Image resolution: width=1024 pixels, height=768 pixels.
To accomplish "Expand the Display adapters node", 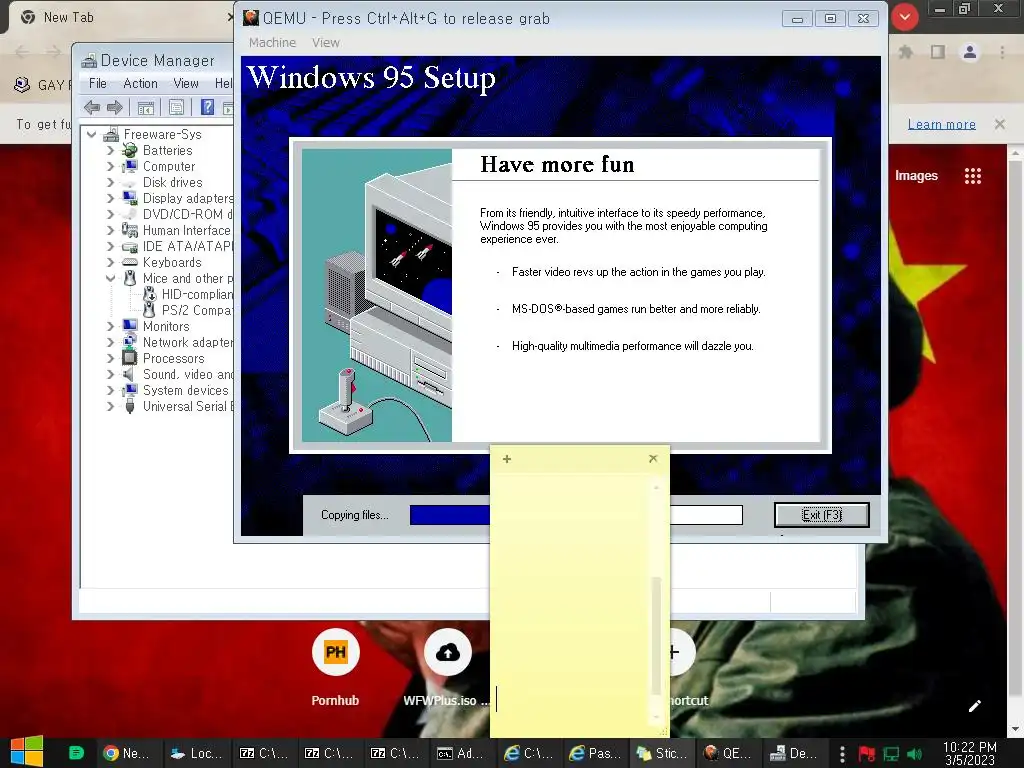I will click(110, 199).
